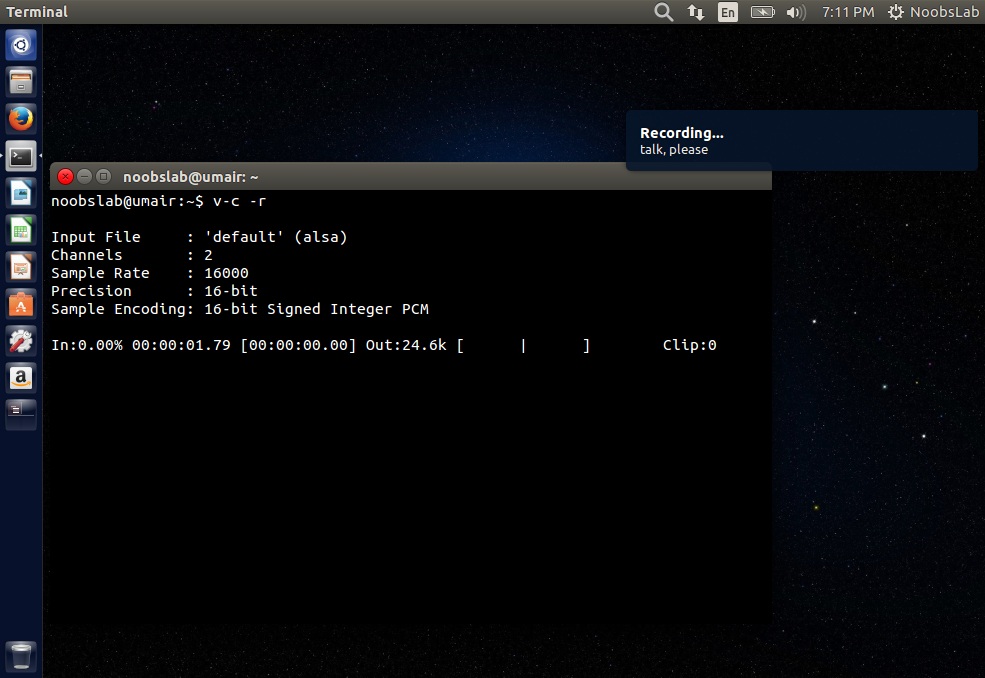Image resolution: width=985 pixels, height=678 pixels.
Task: Open Ubuntu Software Center from the launcher
Action: tap(21, 304)
